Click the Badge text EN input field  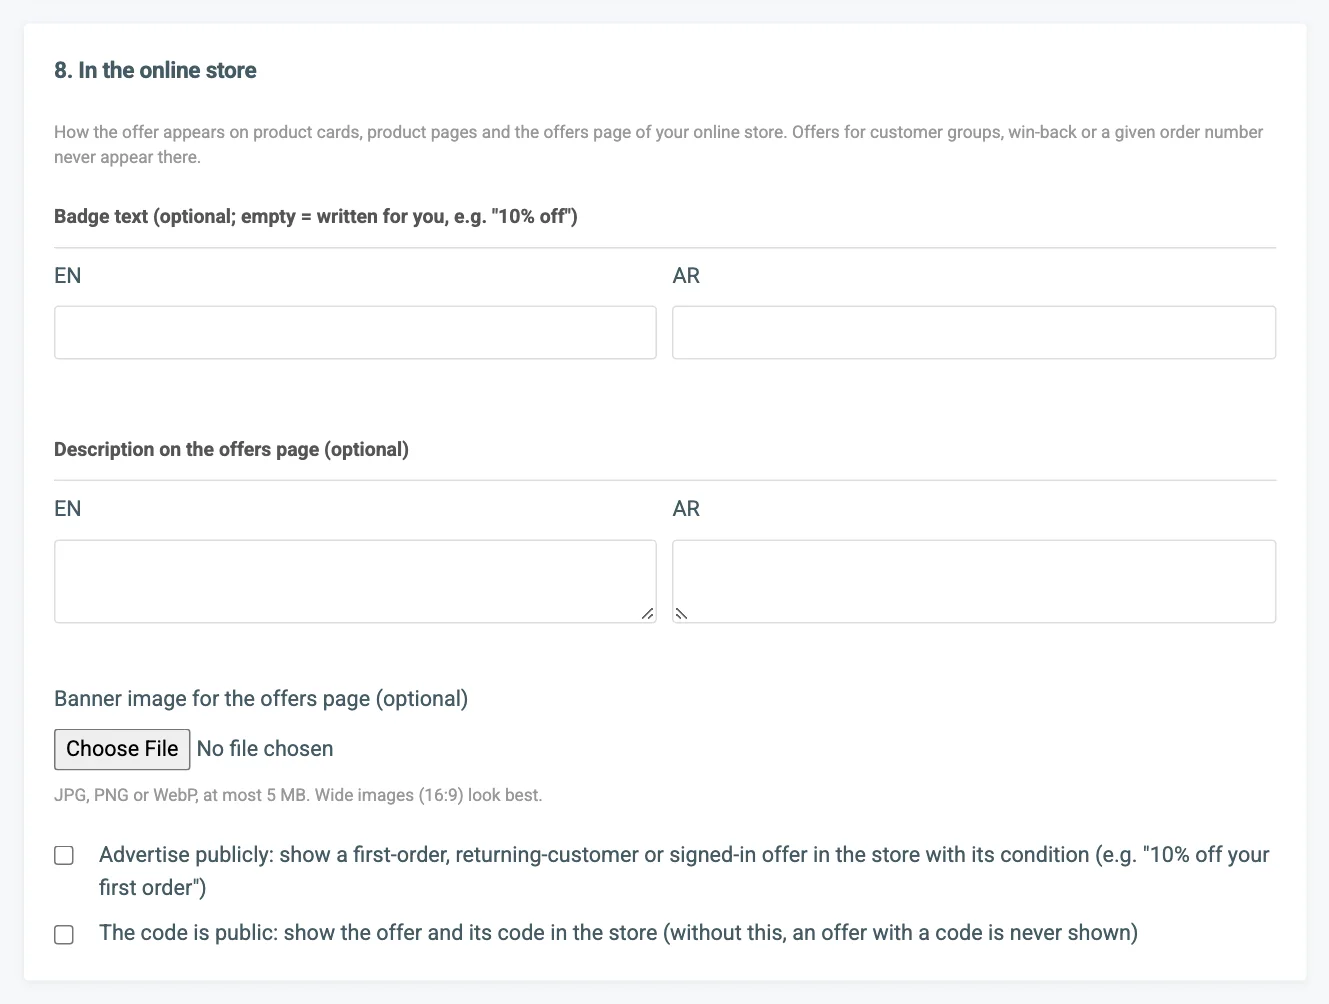(x=355, y=332)
